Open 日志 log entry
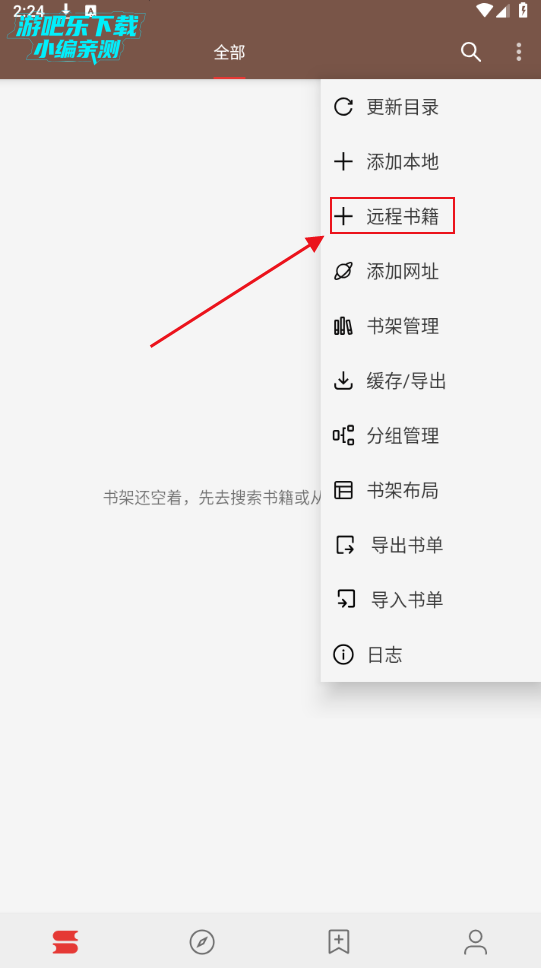Screen dimensions: 541x968 [x=431, y=654]
